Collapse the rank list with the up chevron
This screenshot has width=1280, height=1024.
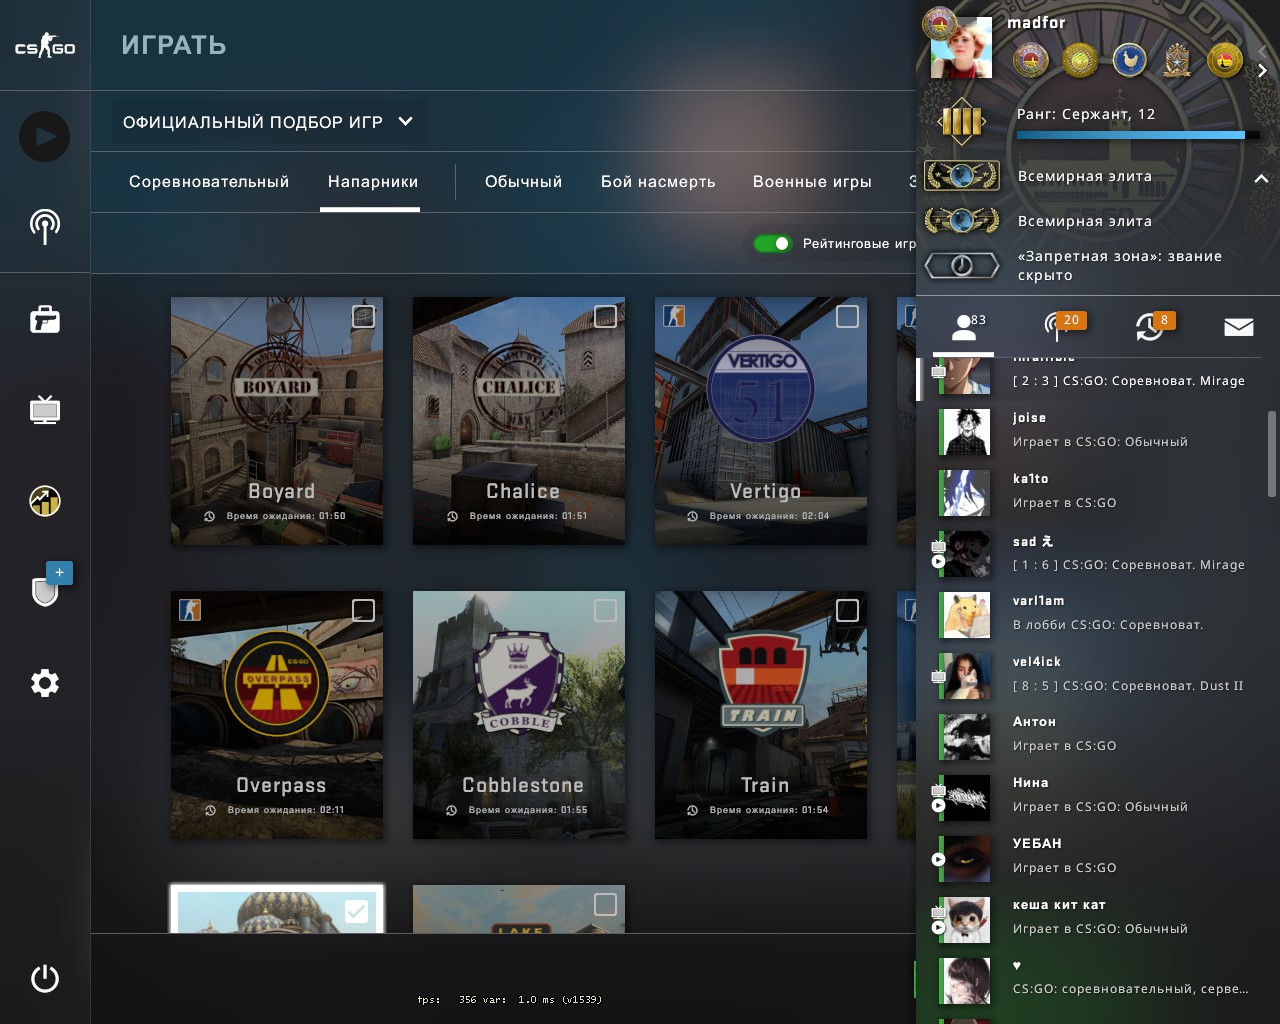pyautogui.click(x=1261, y=178)
